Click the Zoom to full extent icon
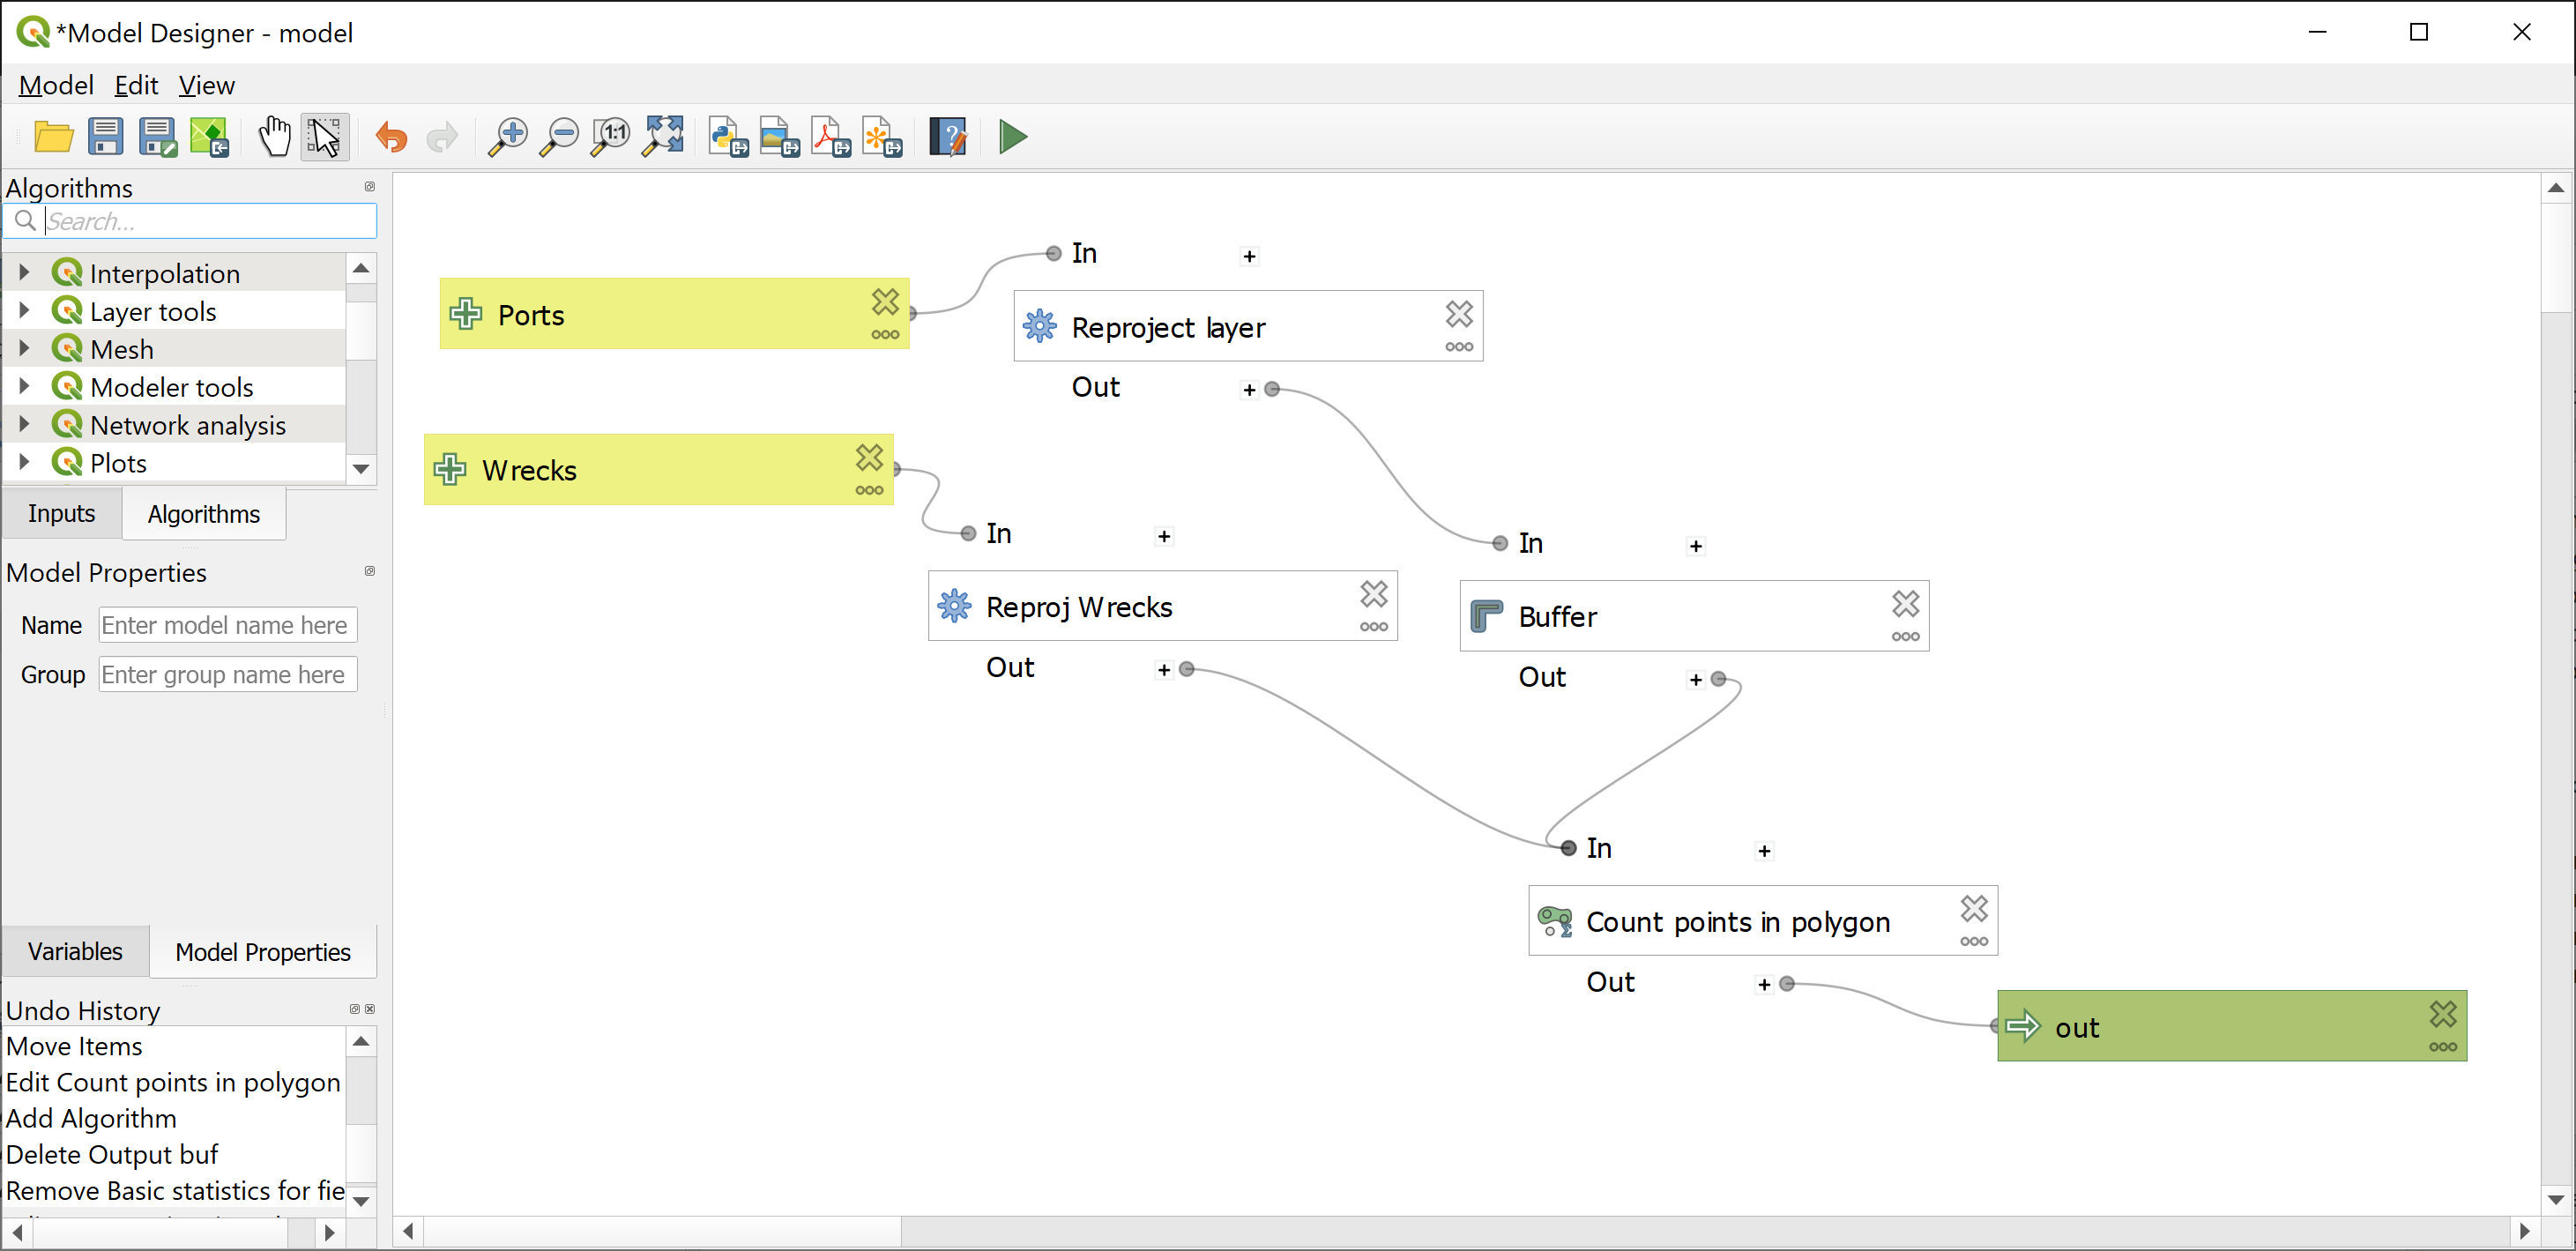Screen dimensions: 2576x1251 coord(664,137)
